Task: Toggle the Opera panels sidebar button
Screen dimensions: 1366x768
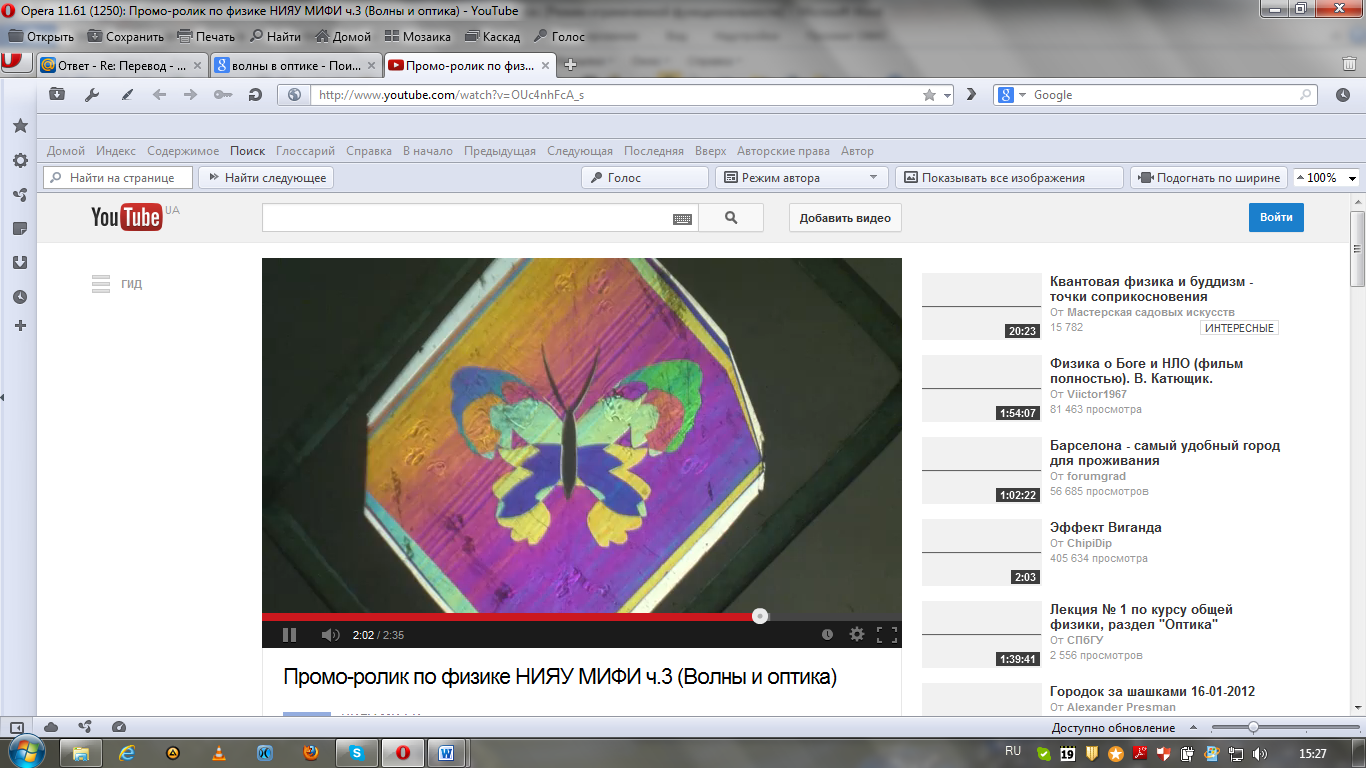Action: [17, 727]
